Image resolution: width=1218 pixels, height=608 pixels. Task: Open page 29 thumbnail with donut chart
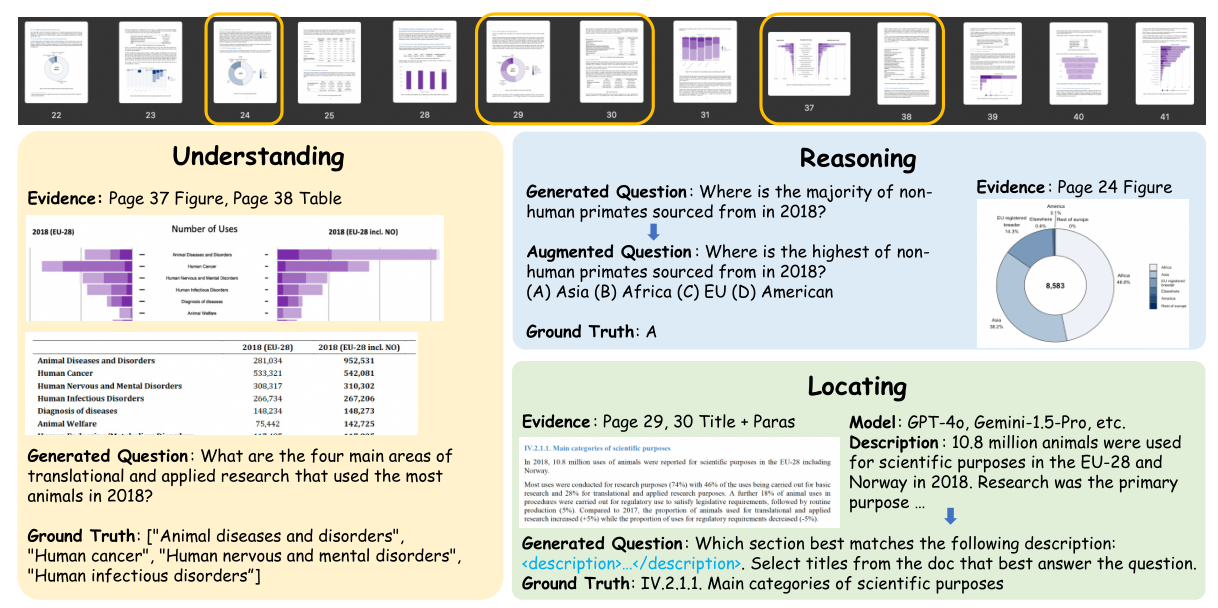(x=518, y=62)
